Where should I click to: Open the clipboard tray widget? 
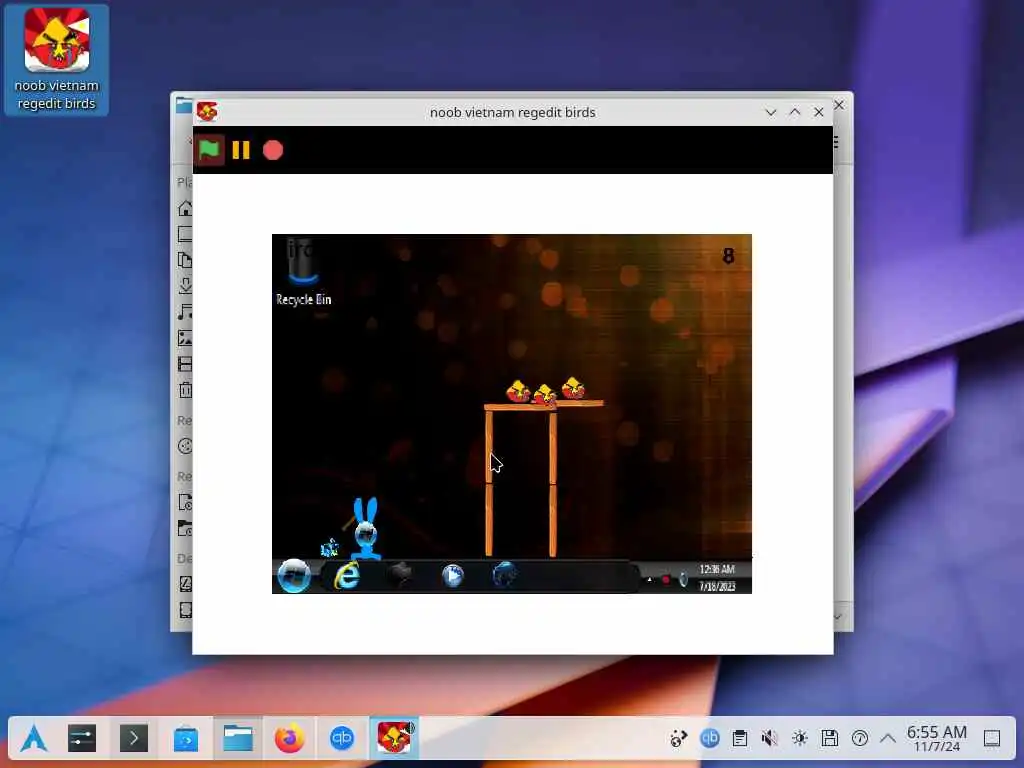click(x=740, y=739)
